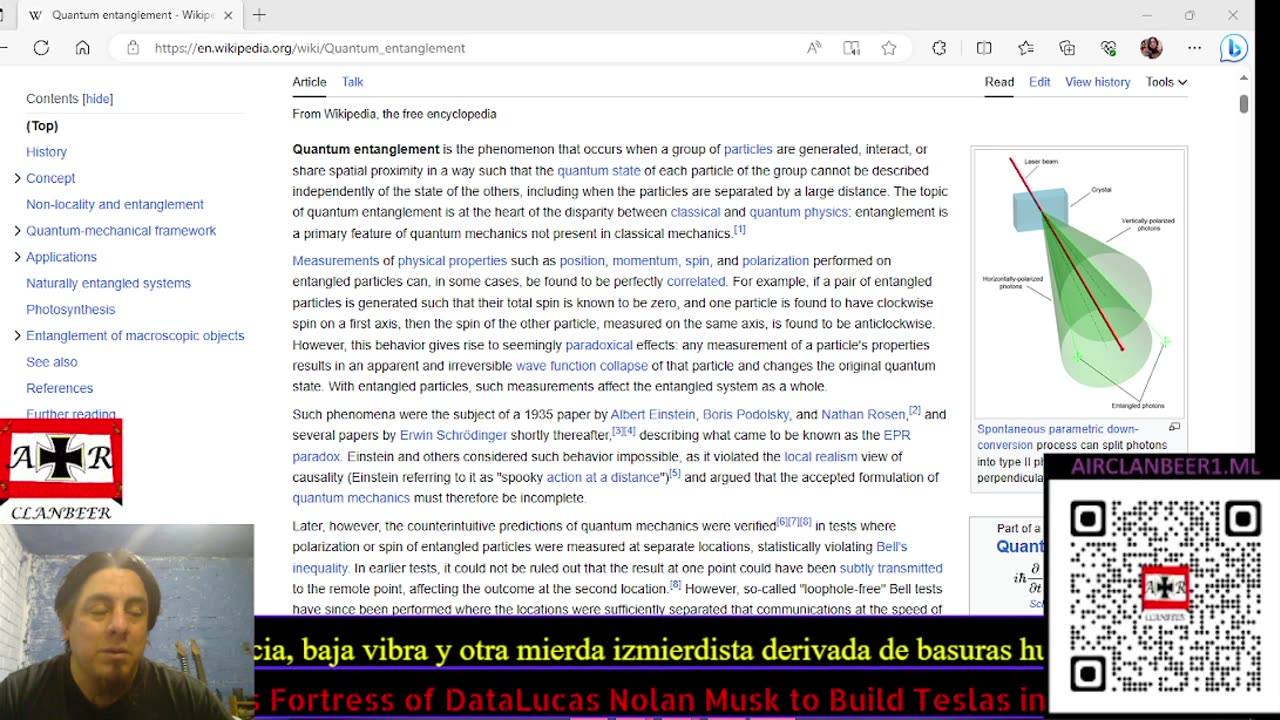Image resolution: width=1280 pixels, height=720 pixels.
Task: Go to Applications contents link
Action: click(x=61, y=257)
